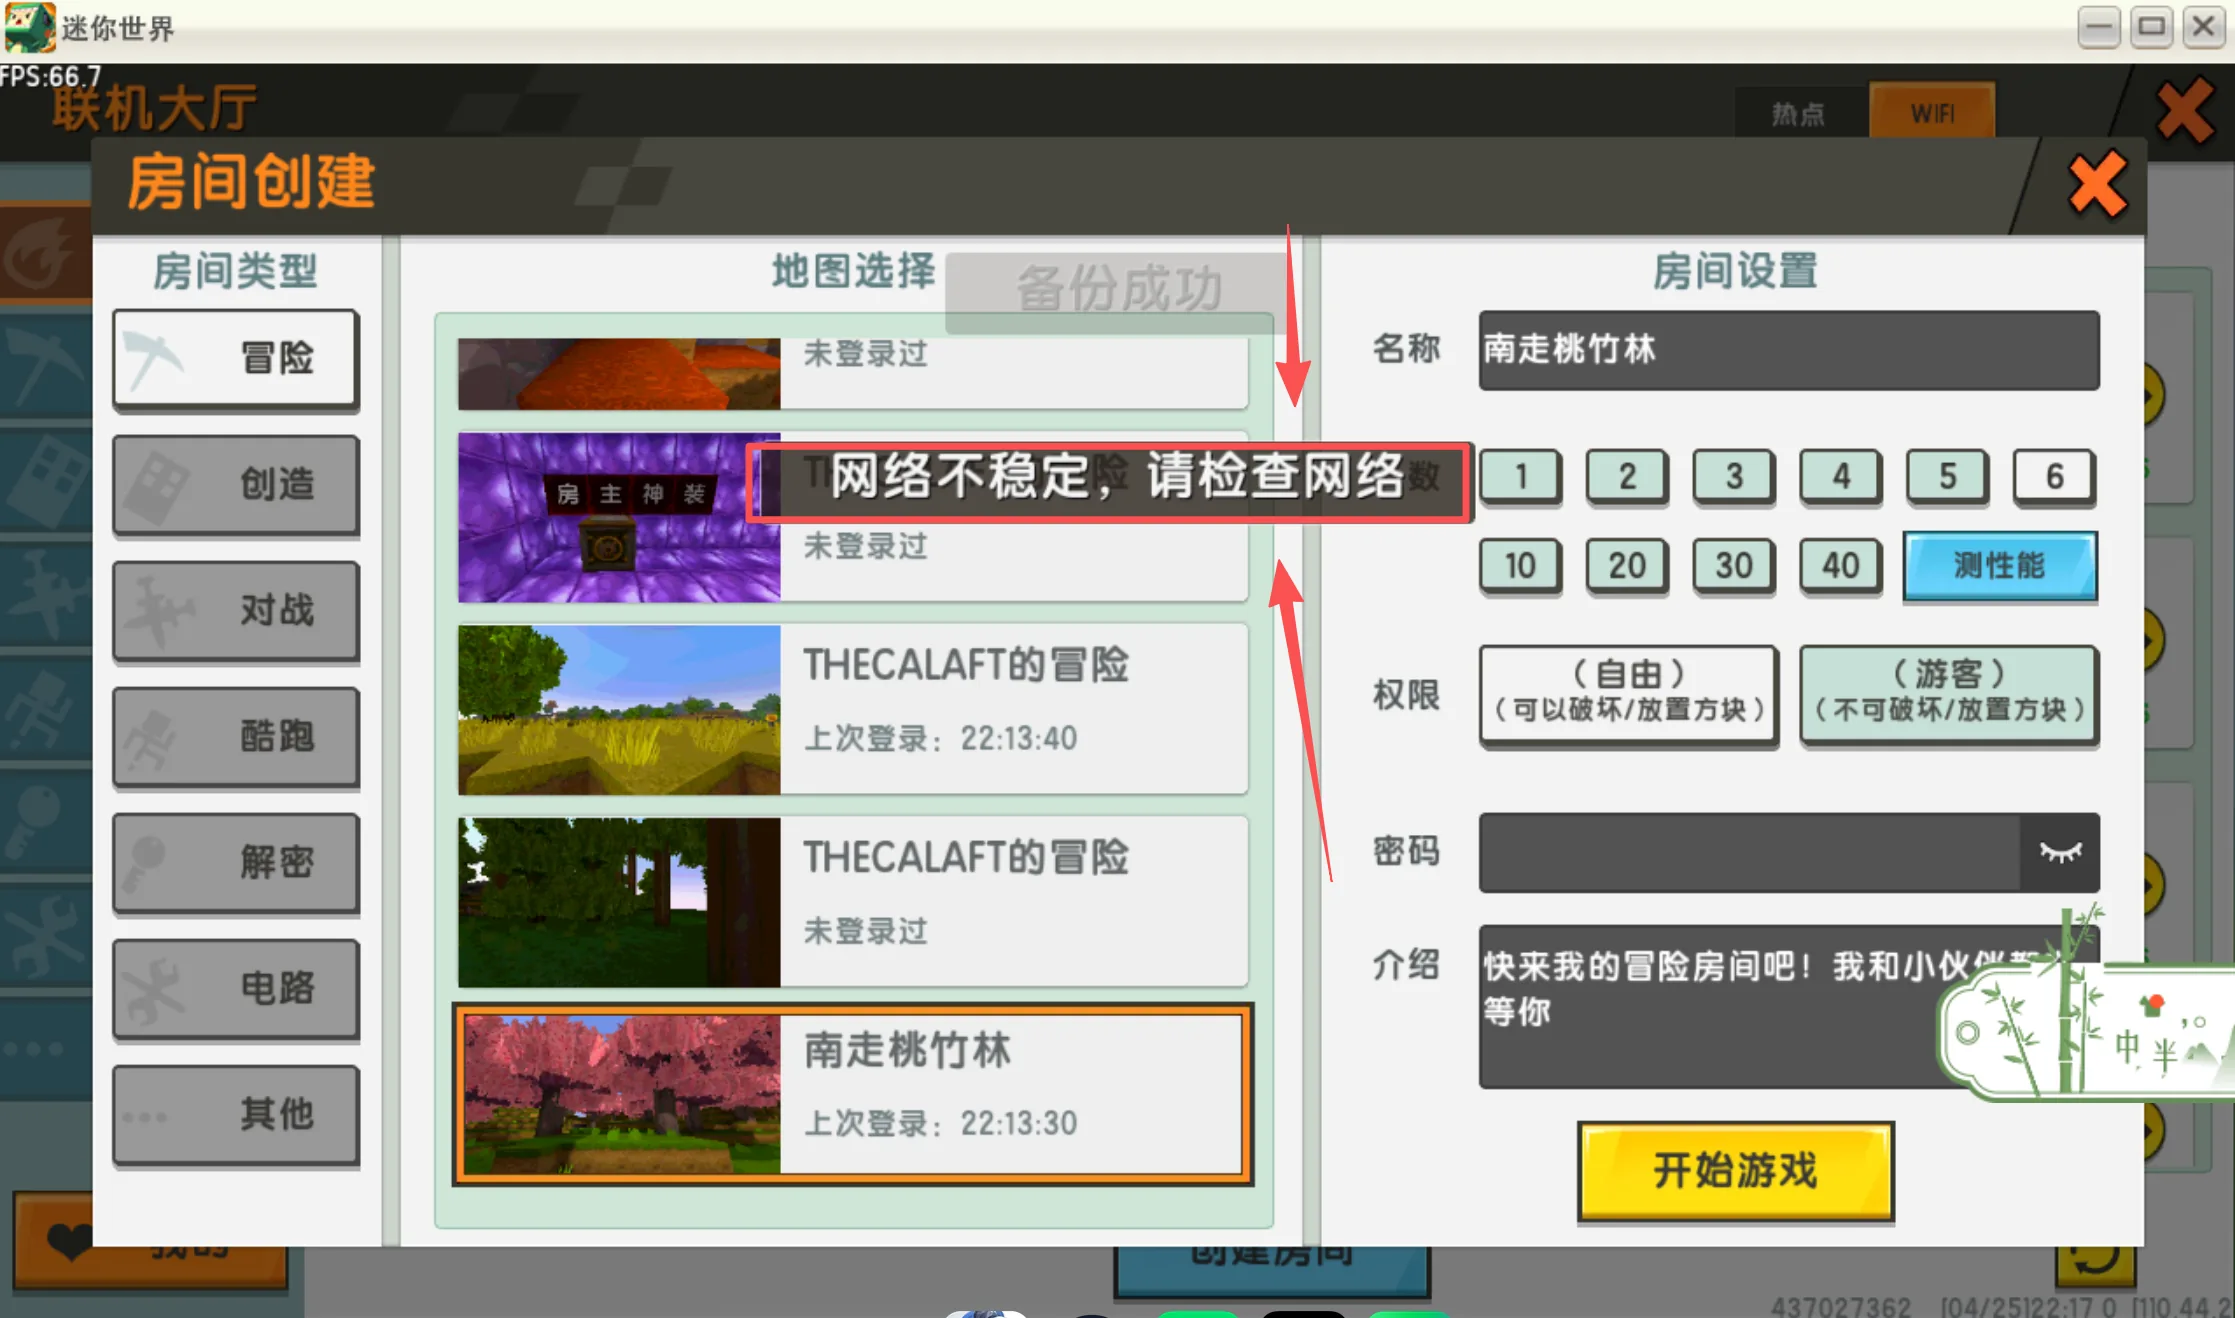This screenshot has height=1318, width=2235.
Task: Select THECALAFT的冒险 map logged in 22:13:40
Action: click(853, 710)
